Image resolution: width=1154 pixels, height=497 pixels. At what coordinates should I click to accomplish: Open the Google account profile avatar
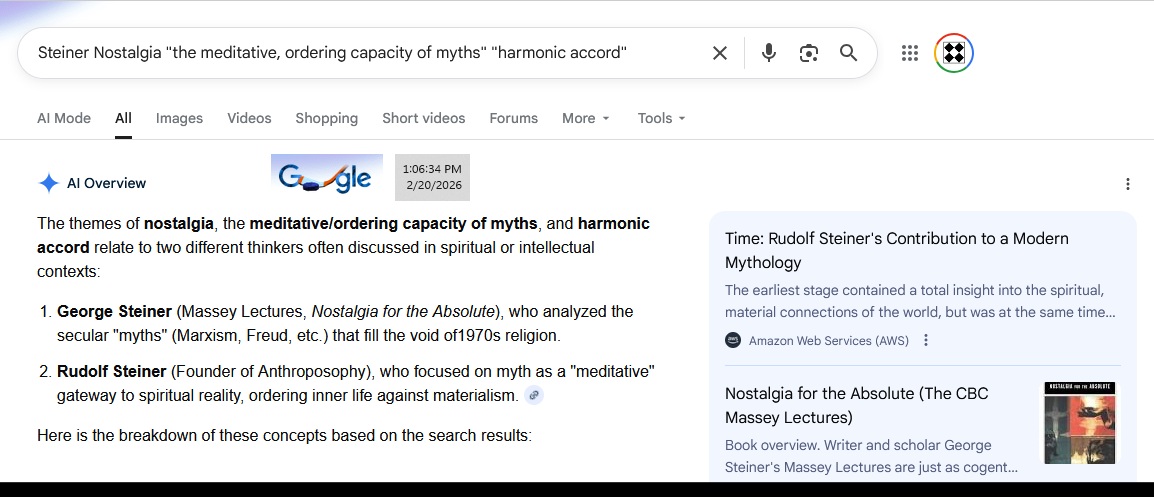[x=953, y=53]
